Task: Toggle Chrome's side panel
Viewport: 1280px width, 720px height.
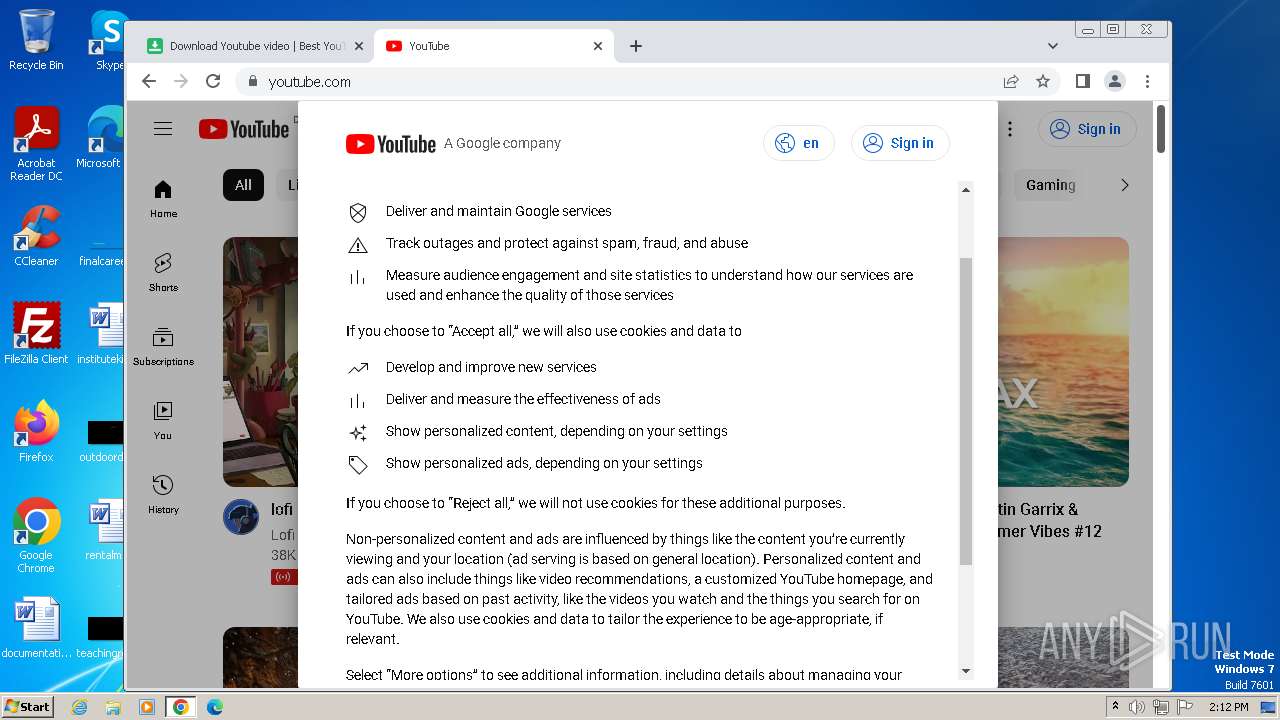Action: pyautogui.click(x=1083, y=82)
